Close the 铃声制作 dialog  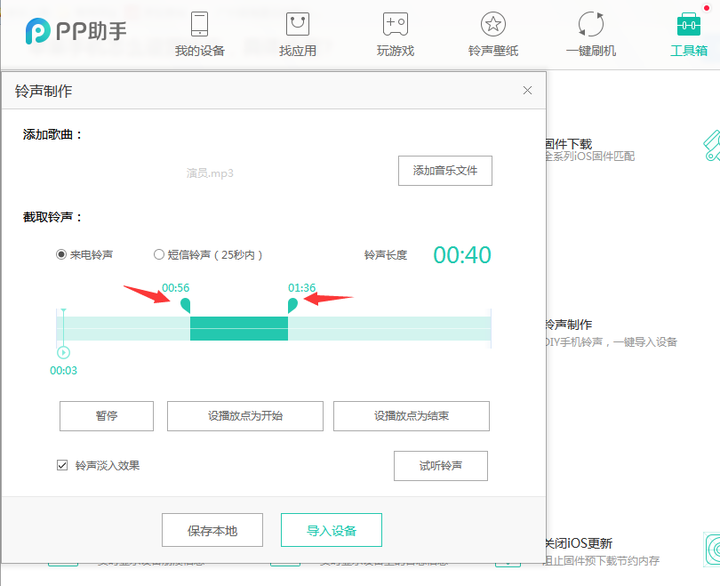[x=527, y=90]
